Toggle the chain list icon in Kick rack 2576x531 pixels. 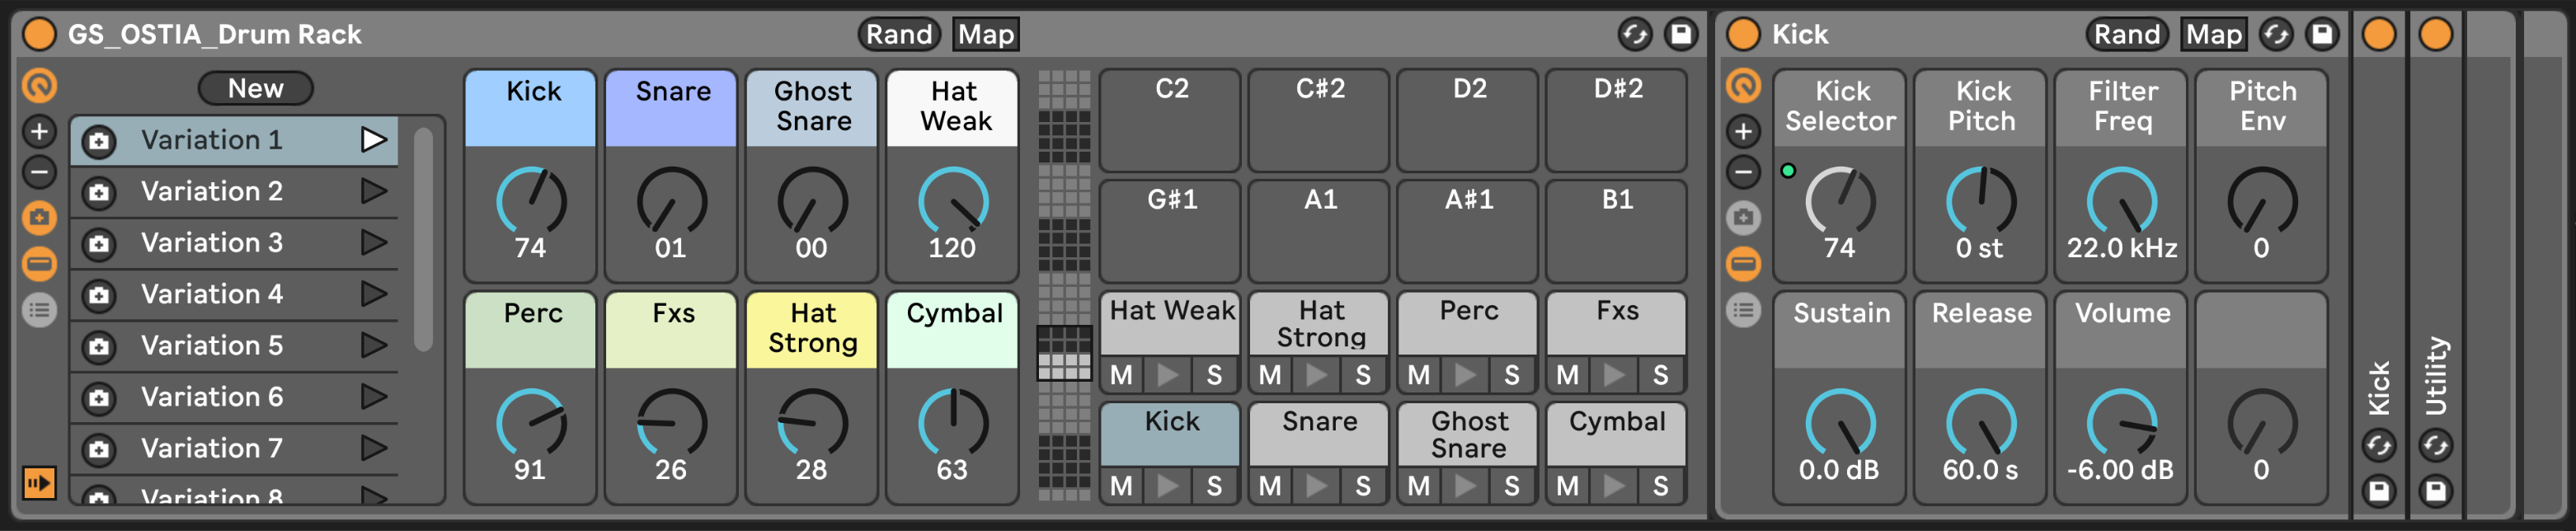(x=1743, y=311)
